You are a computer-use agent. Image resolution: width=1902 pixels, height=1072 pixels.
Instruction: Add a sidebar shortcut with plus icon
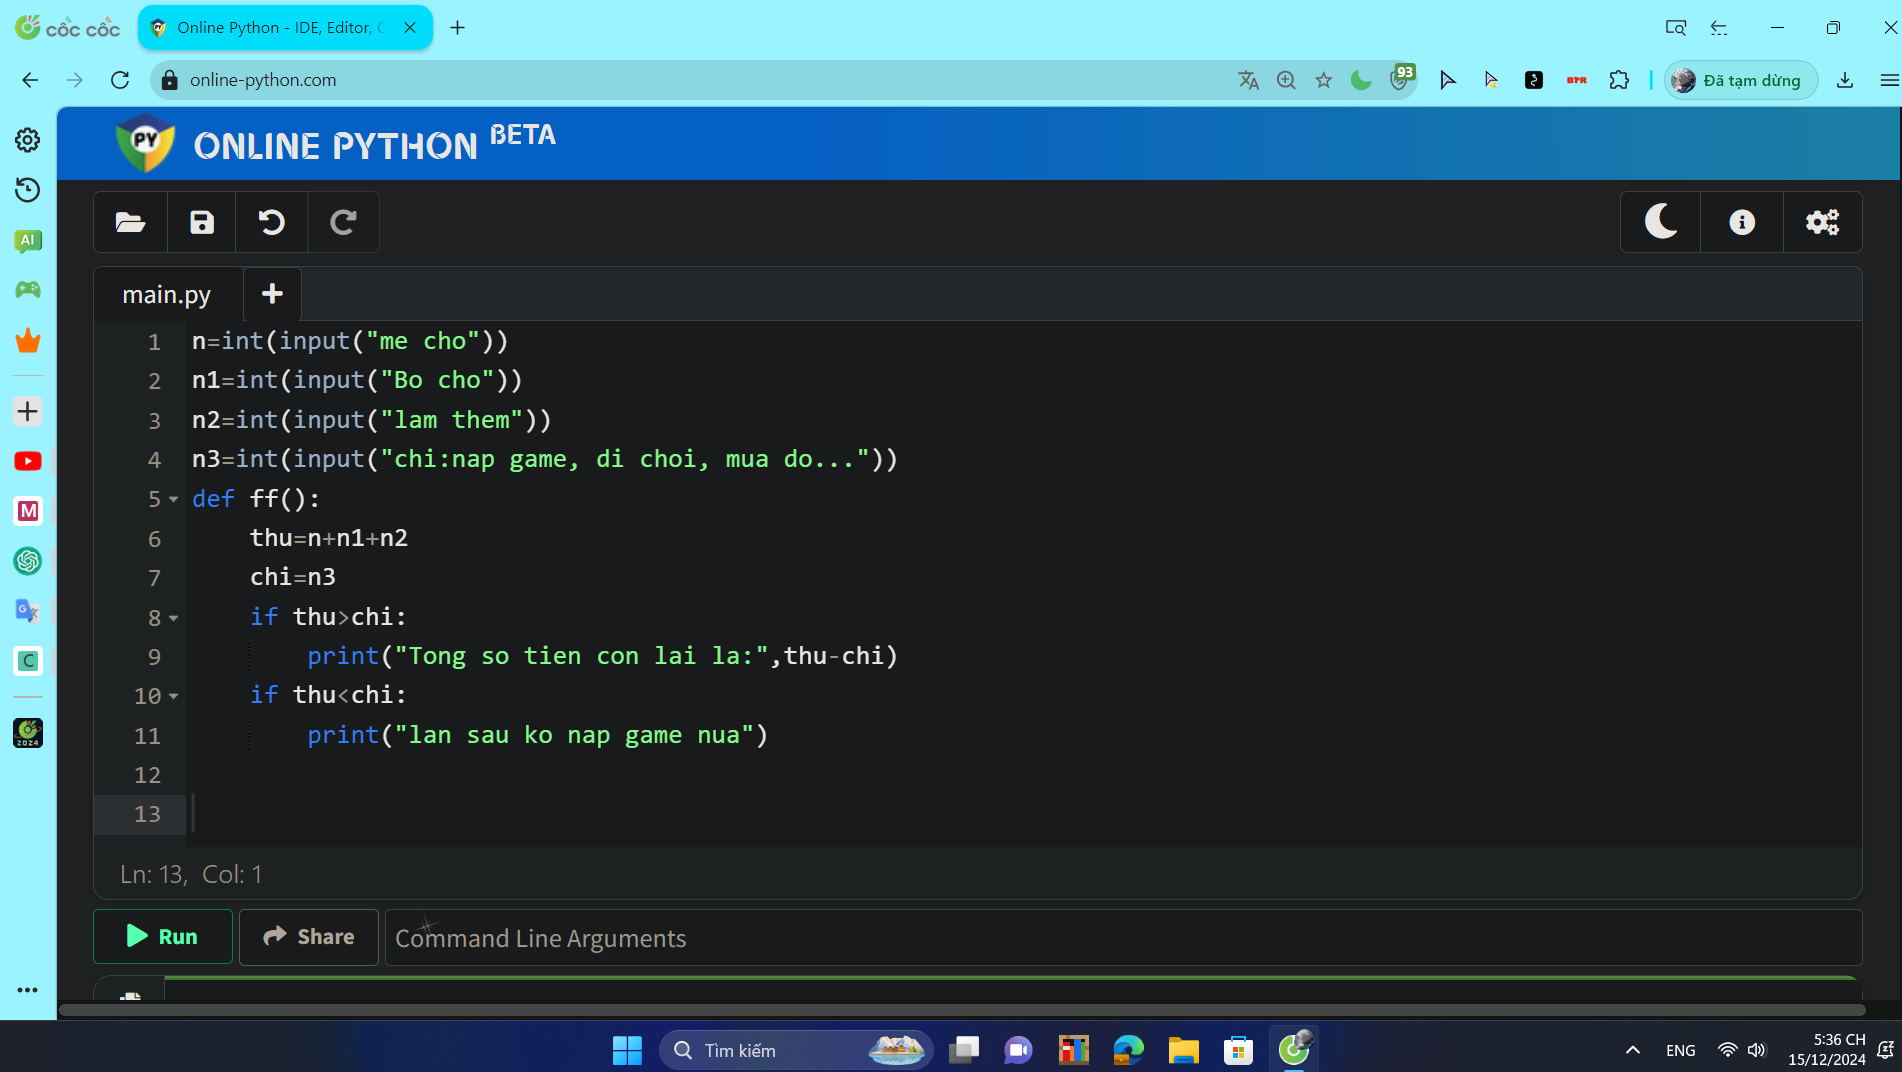28,411
